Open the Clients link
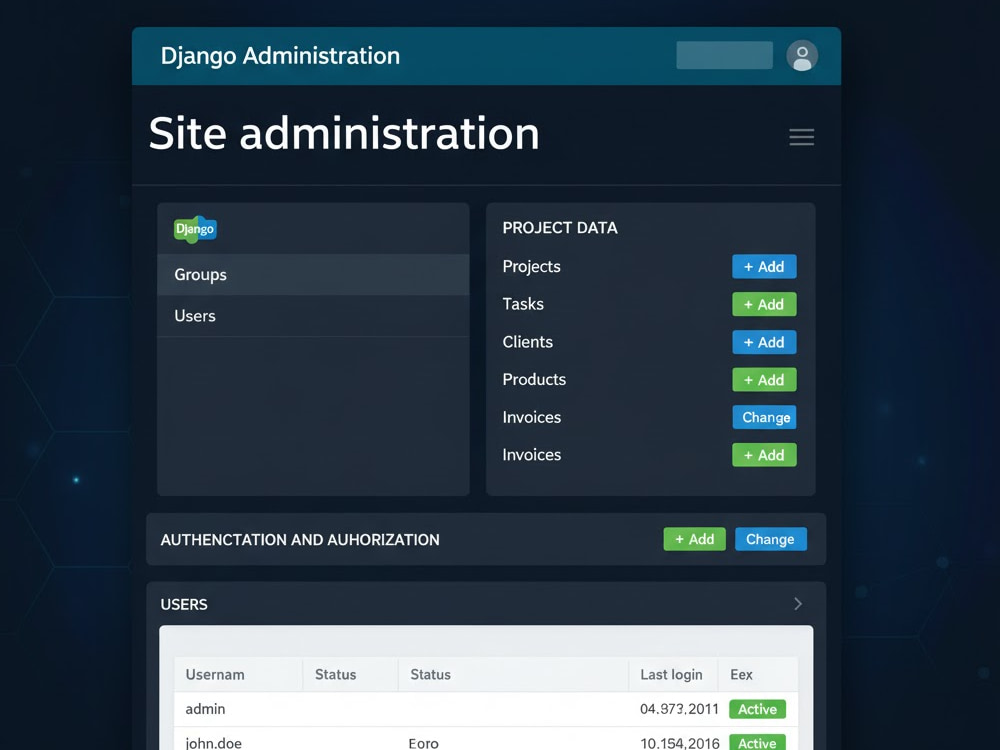 tap(527, 342)
